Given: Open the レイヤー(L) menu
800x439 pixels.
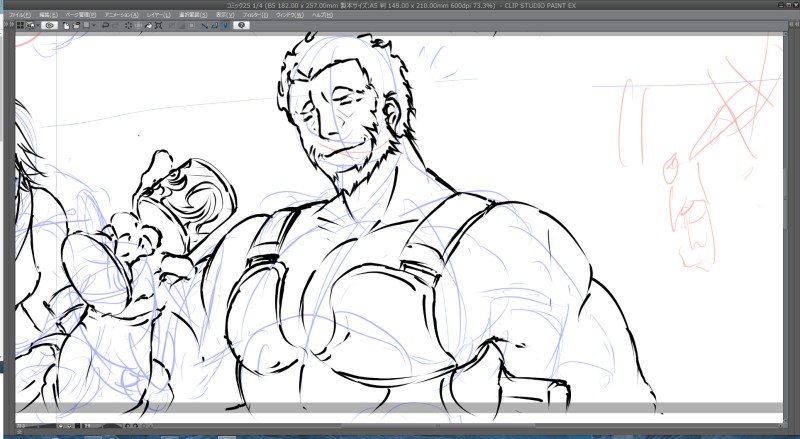Looking at the screenshot, I should (x=159, y=15).
